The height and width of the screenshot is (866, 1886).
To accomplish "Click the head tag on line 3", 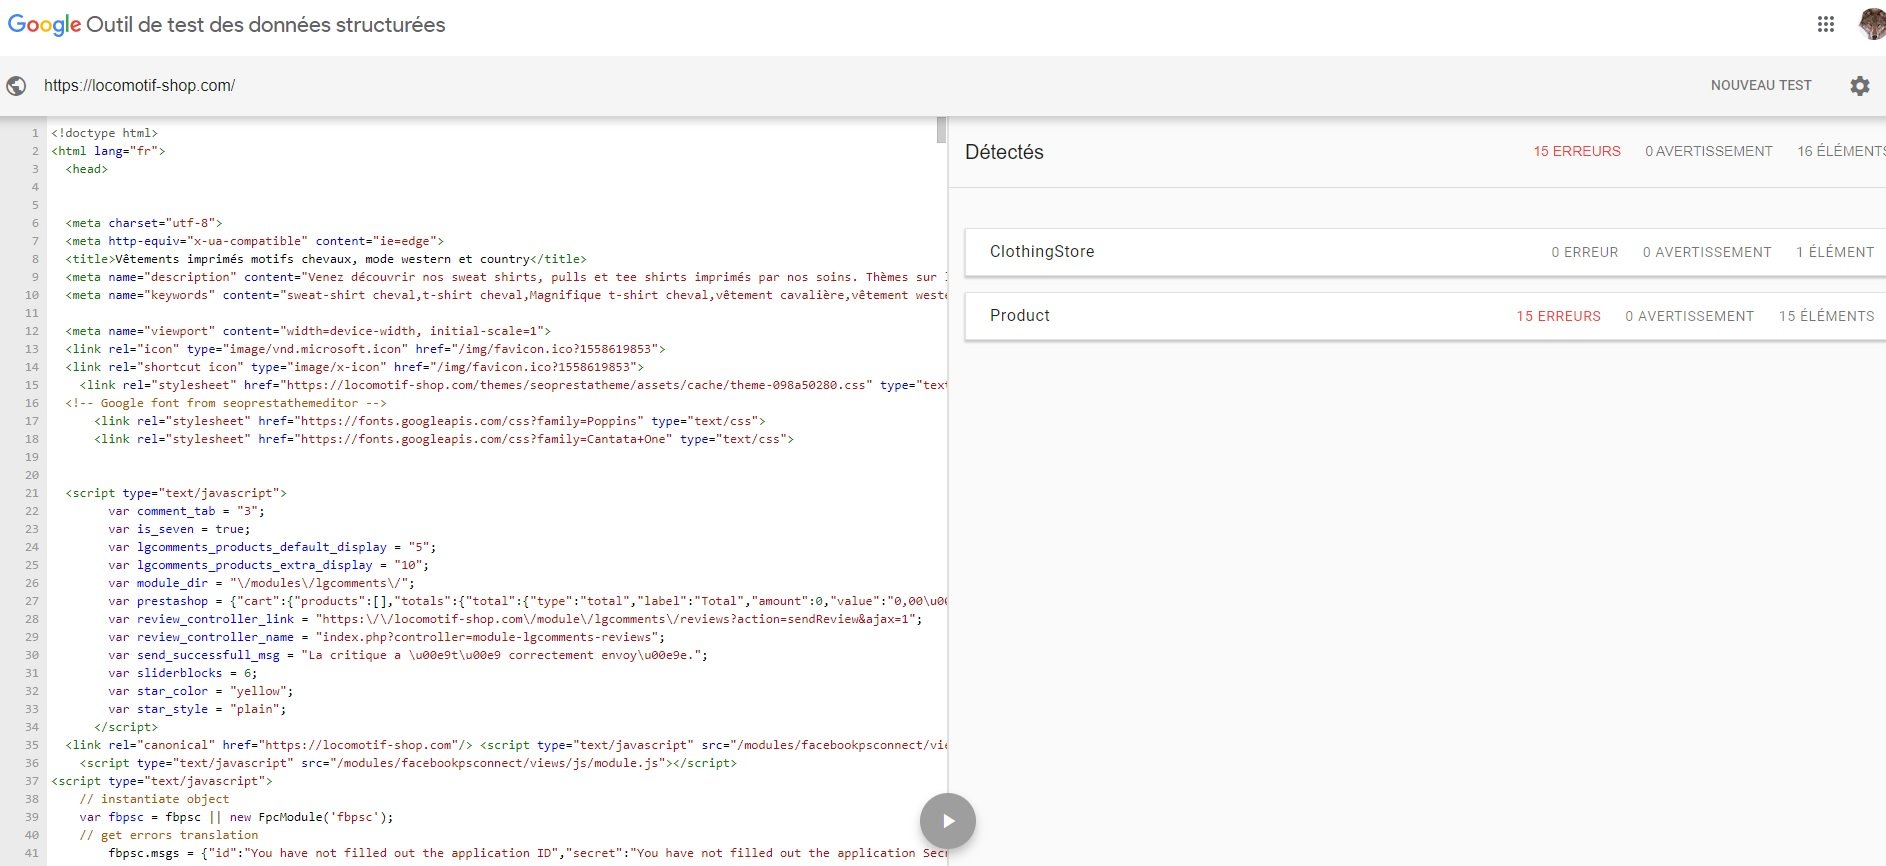I will 87,169.
